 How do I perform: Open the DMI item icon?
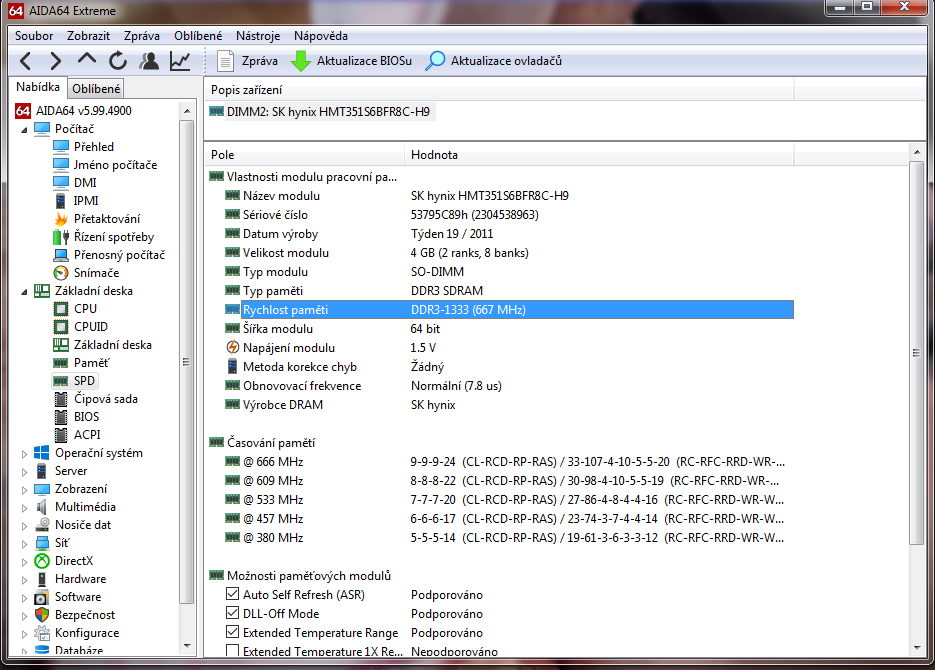tap(61, 182)
